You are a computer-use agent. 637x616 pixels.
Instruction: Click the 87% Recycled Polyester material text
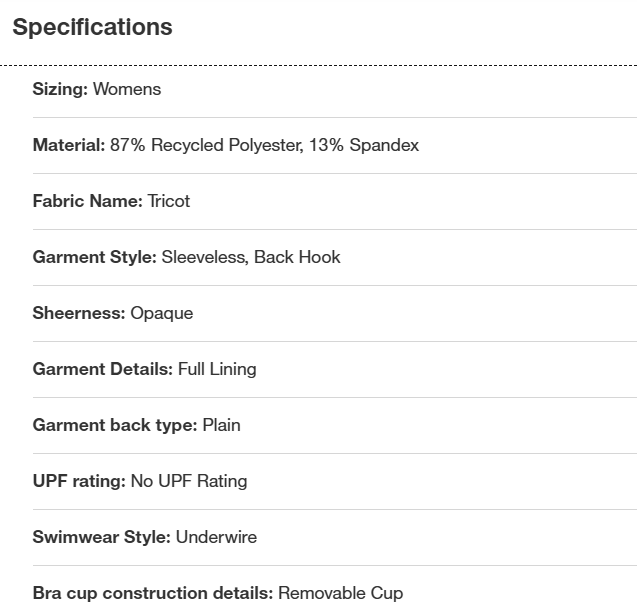coord(207,145)
